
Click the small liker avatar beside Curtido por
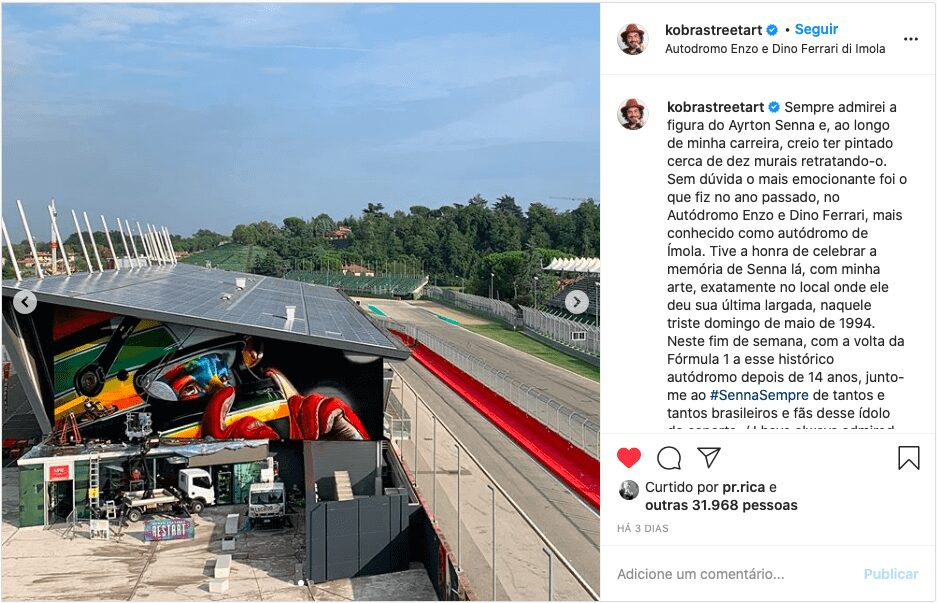(x=629, y=490)
